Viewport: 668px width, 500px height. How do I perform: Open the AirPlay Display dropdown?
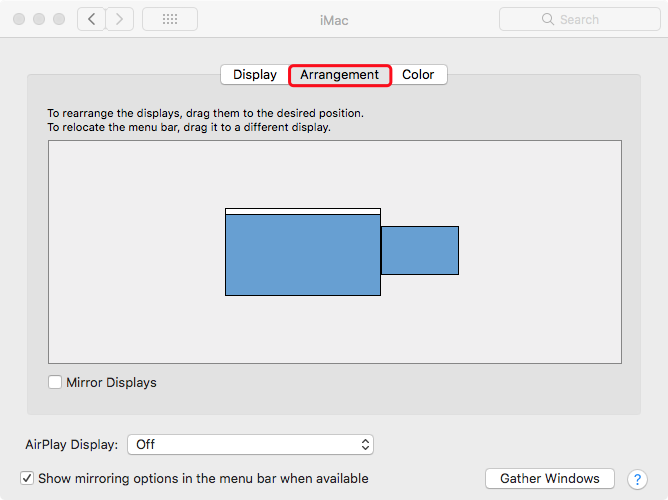point(250,445)
